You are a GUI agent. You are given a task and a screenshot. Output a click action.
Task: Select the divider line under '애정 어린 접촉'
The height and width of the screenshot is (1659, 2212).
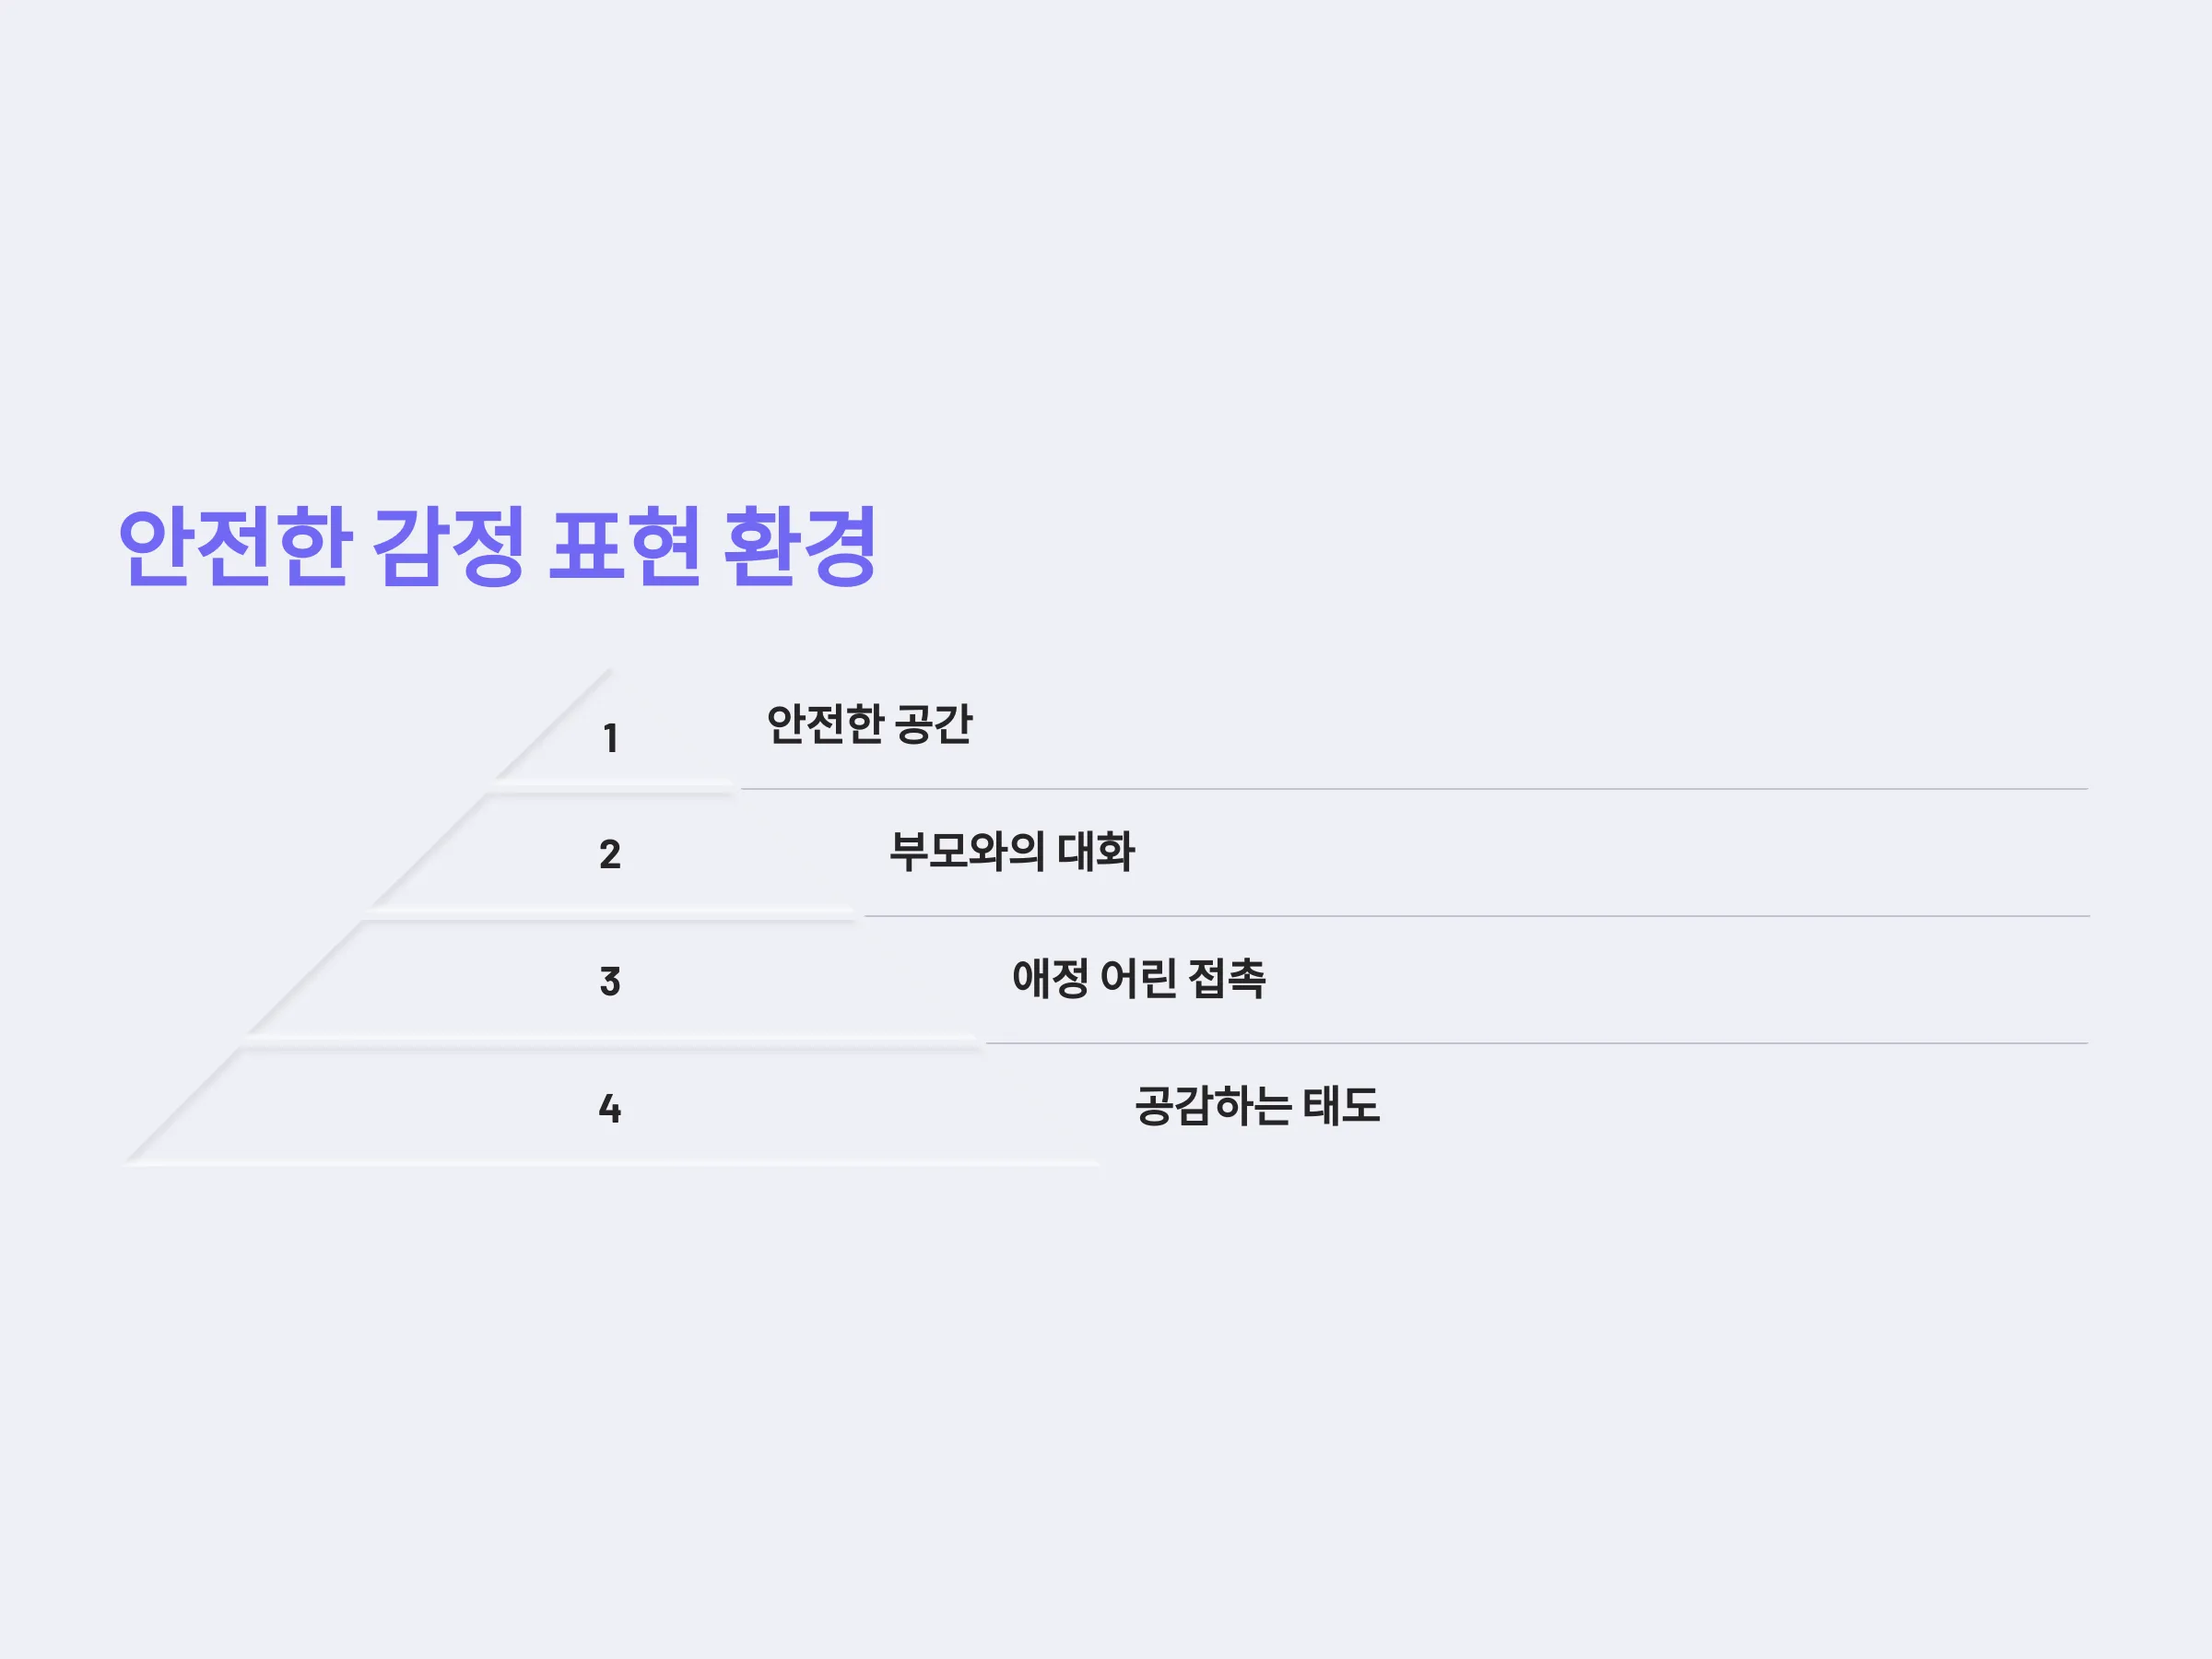(1537, 1043)
